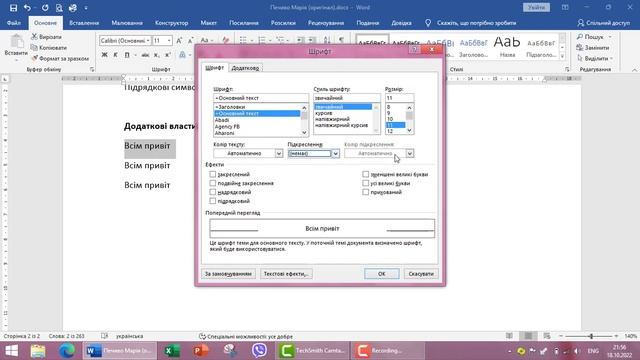This screenshot has width=640, height=360.
Task: Check подвійне закреслення checkbox
Action: [213, 183]
